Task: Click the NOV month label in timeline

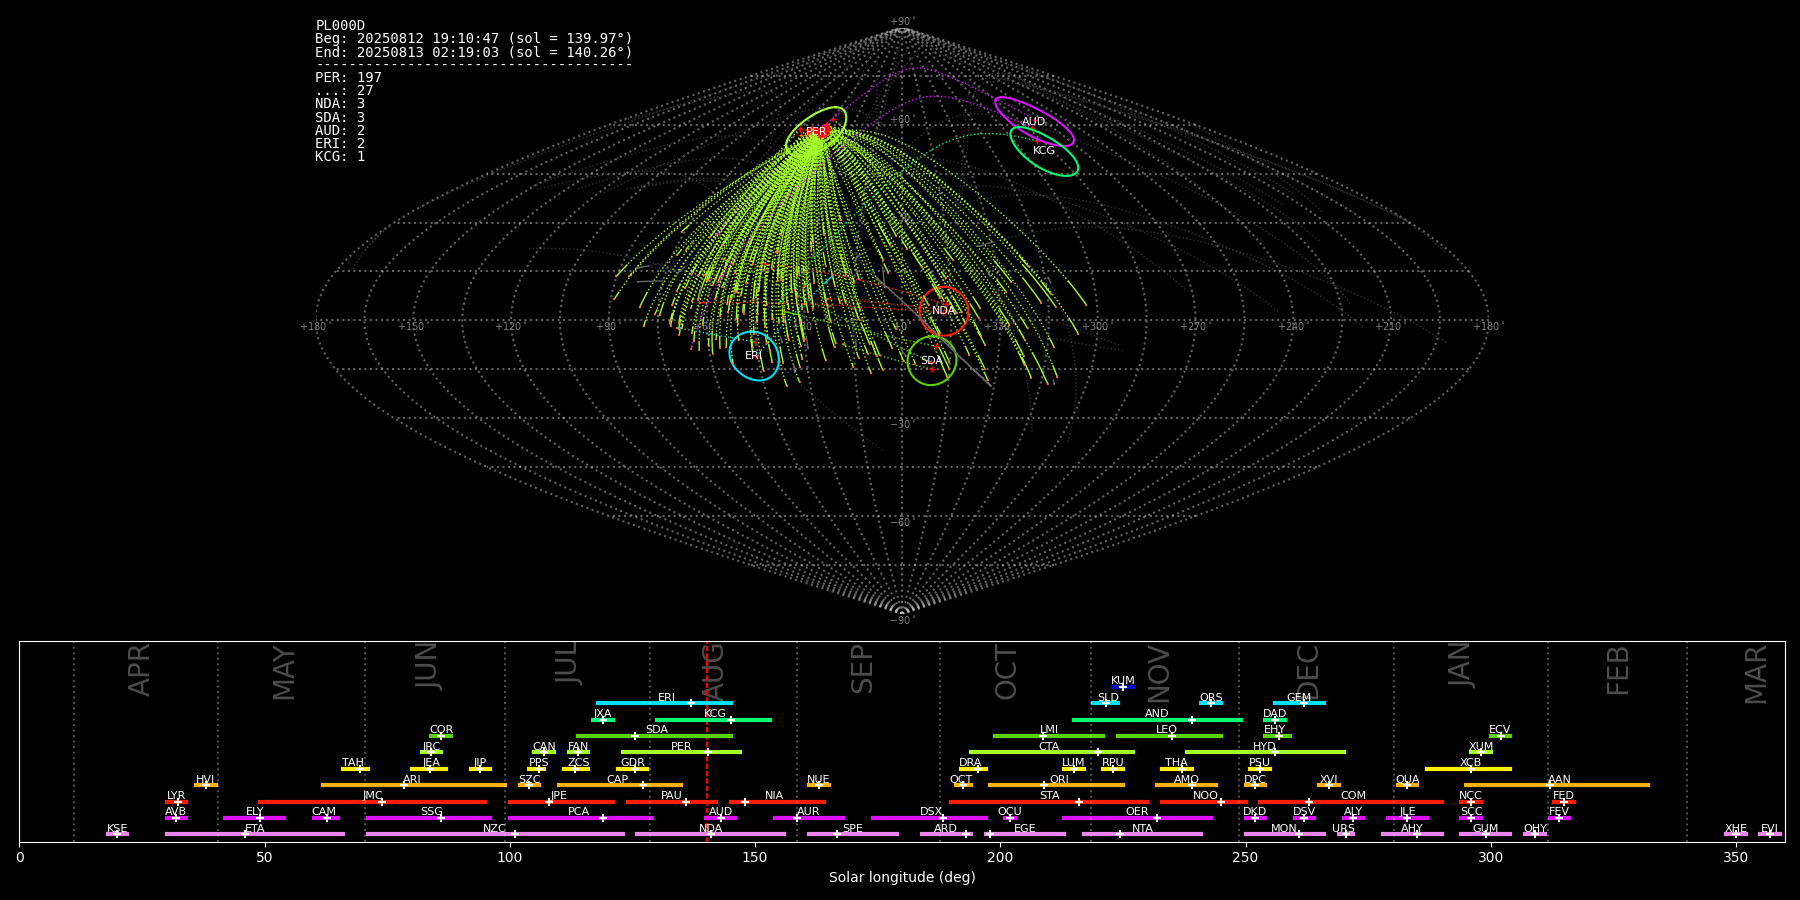Action: (x=1159, y=672)
